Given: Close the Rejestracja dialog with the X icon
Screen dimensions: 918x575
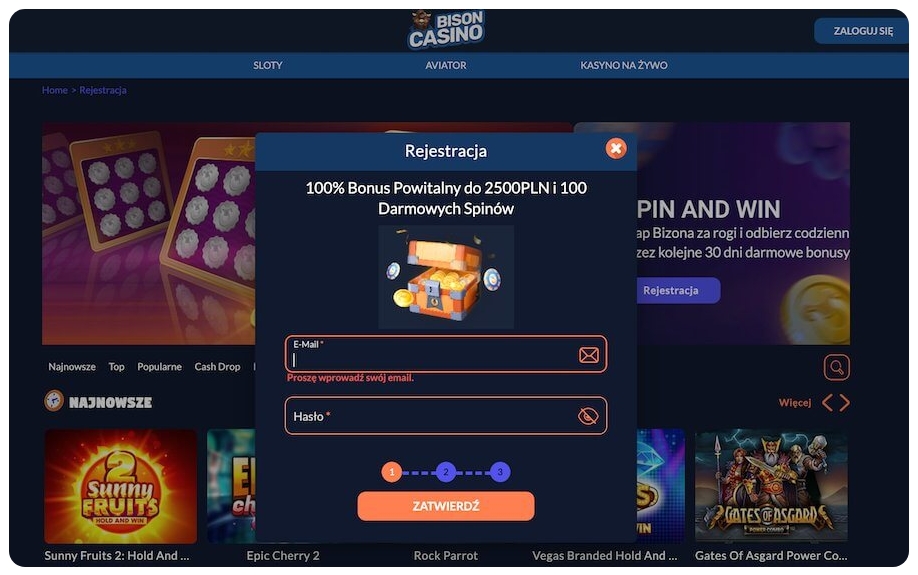Looking at the screenshot, I should (615, 149).
